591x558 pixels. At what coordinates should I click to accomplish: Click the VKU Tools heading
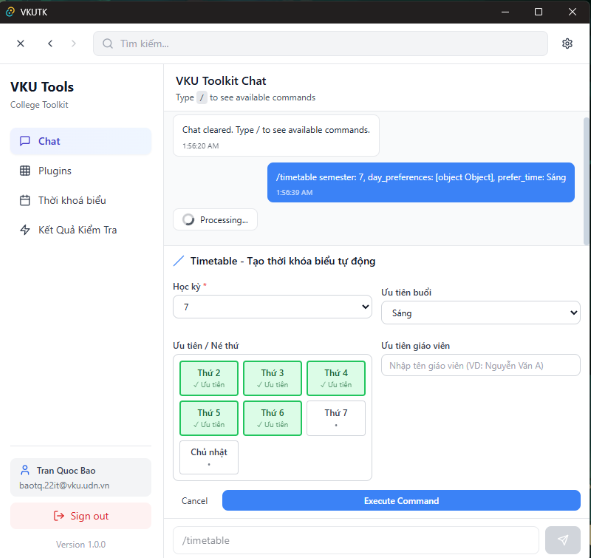42,87
